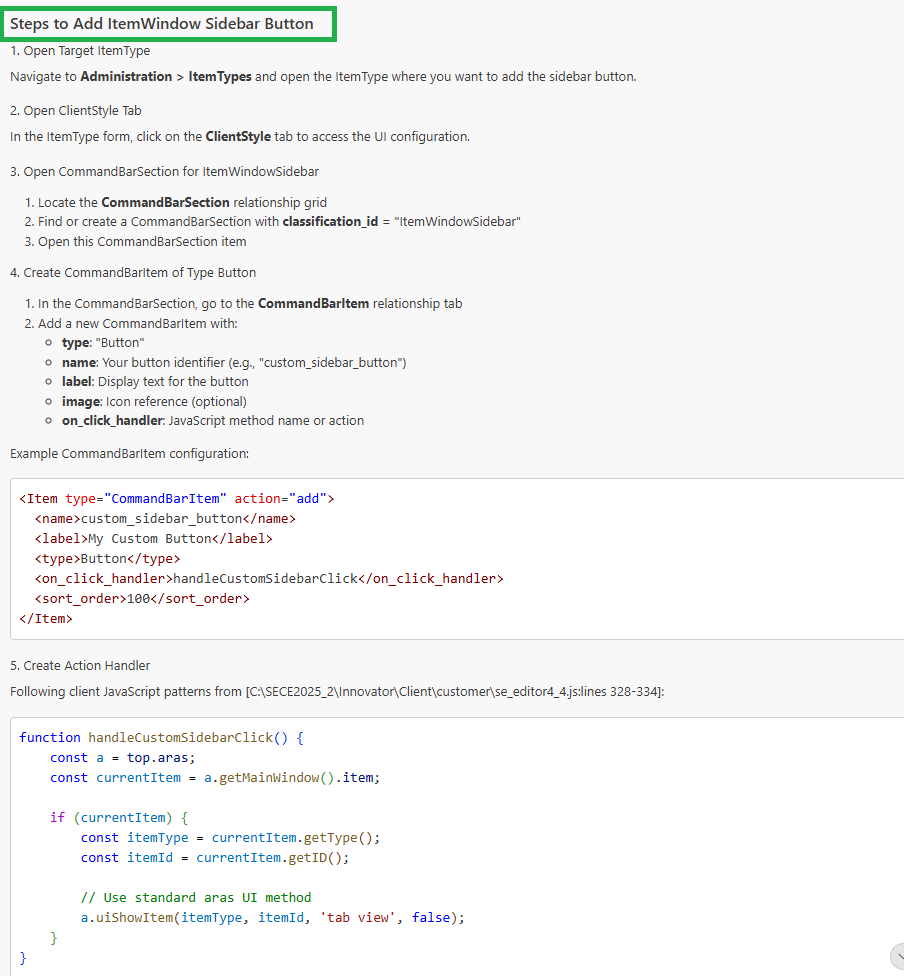The height and width of the screenshot is (976, 904).
Task: Click '3. Open CommandBarSection for ItemWindowSidebar' heading
Action: click(164, 172)
